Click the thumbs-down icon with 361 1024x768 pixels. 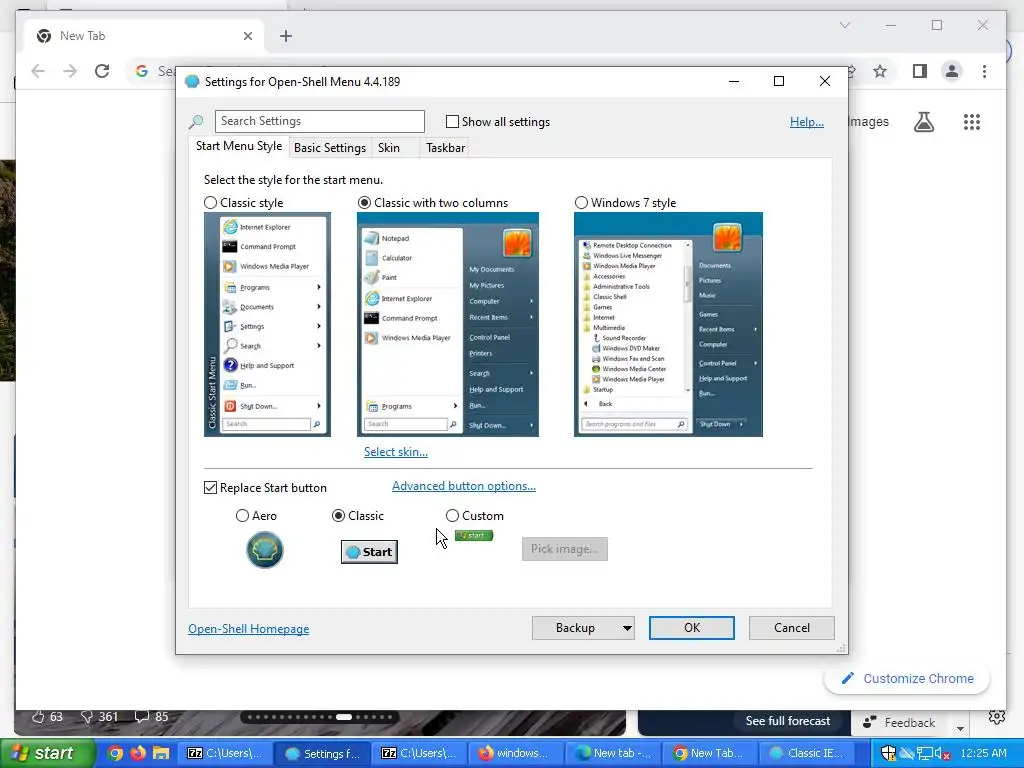point(87,716)
